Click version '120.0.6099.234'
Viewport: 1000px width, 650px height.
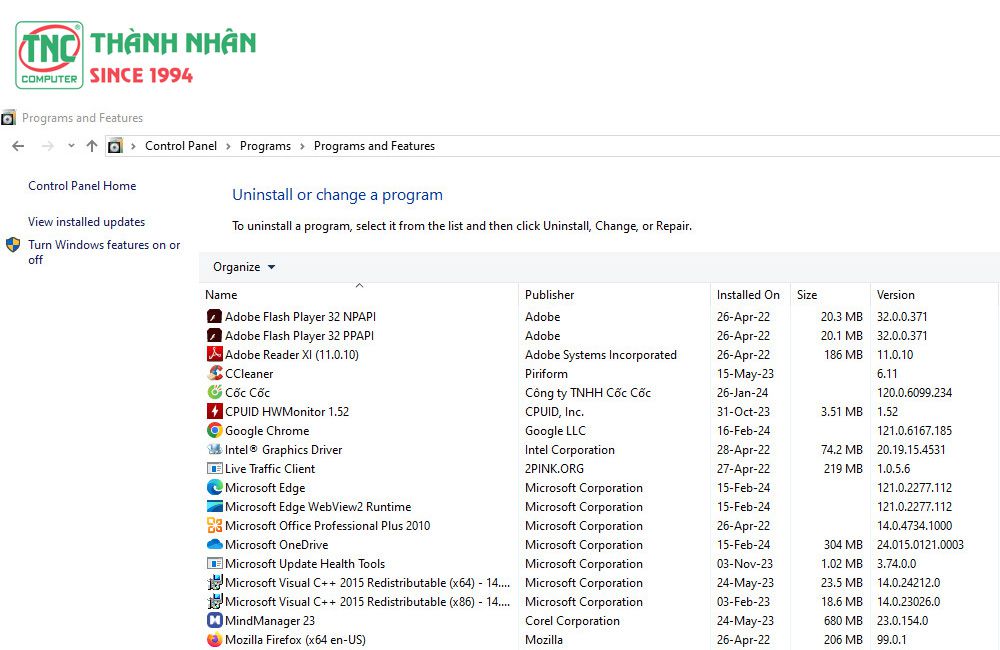coord(915,393)
